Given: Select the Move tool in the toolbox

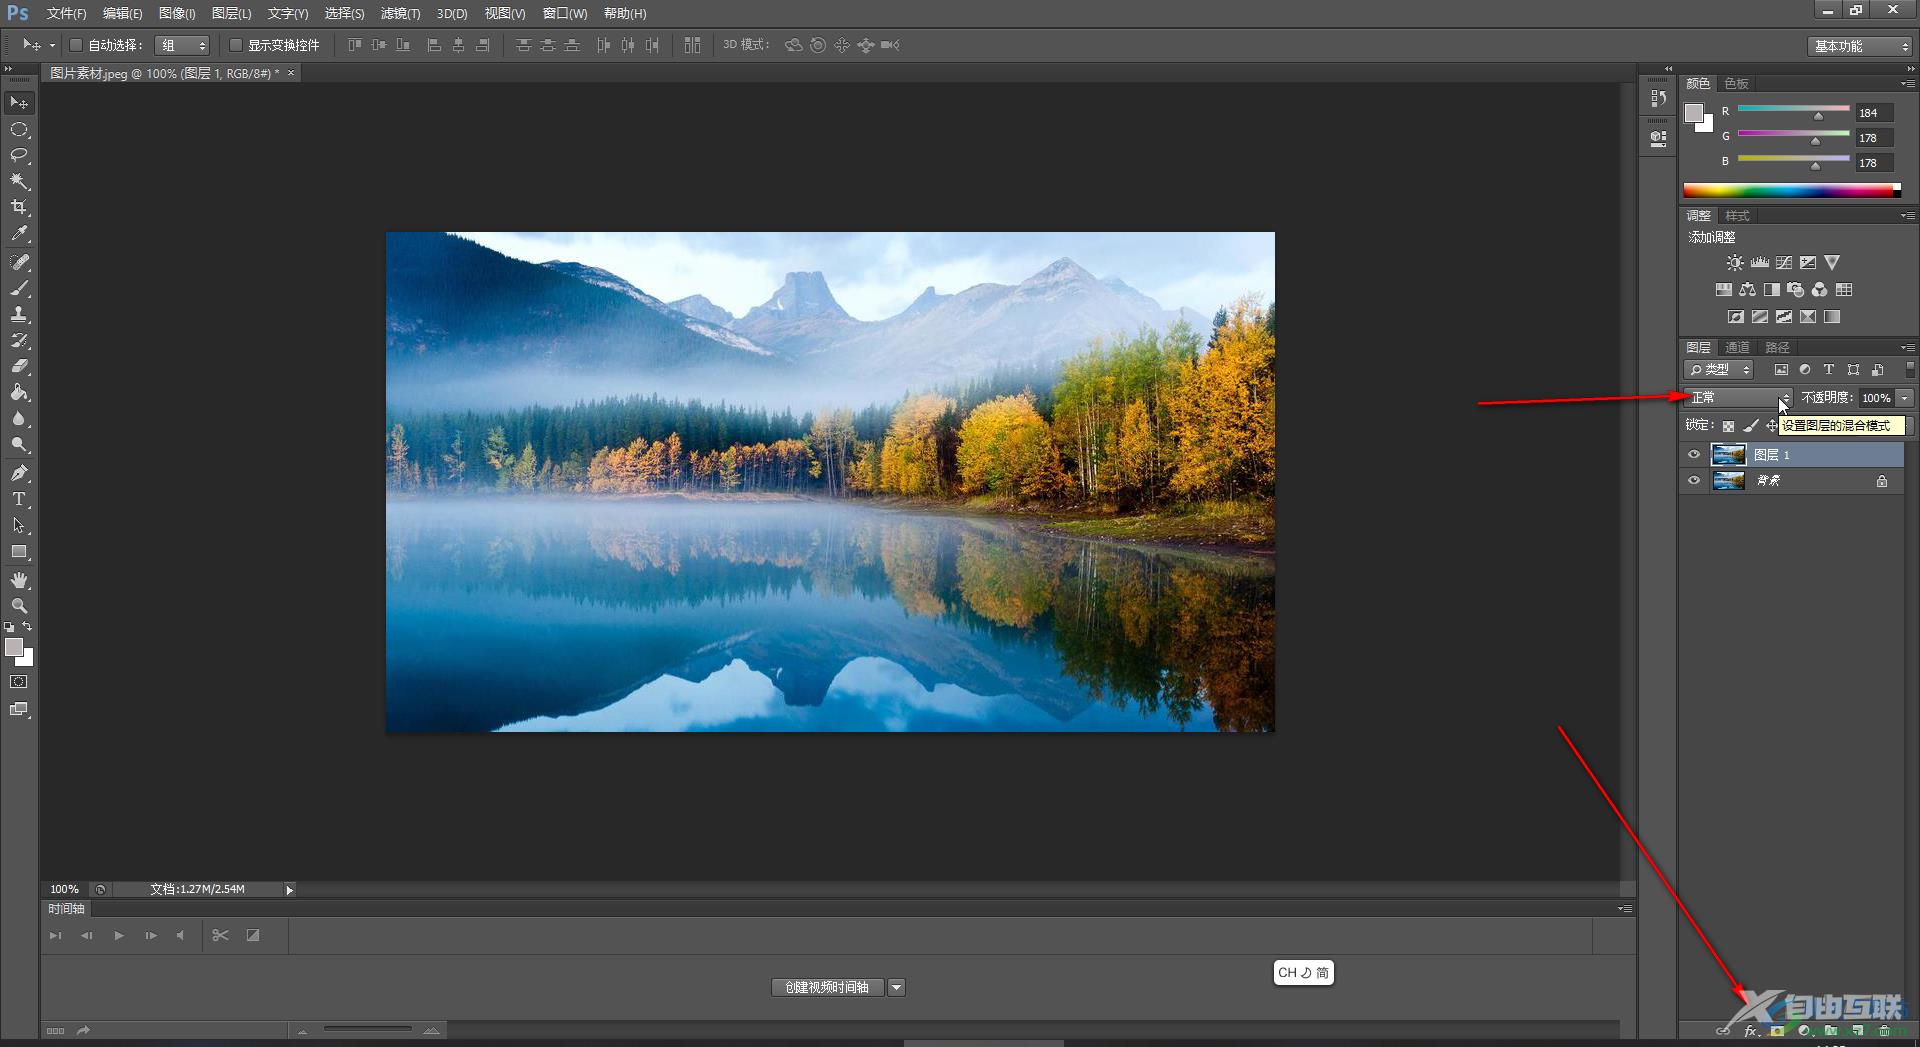Looking at the screenshot, I should (x=19, y=103).
